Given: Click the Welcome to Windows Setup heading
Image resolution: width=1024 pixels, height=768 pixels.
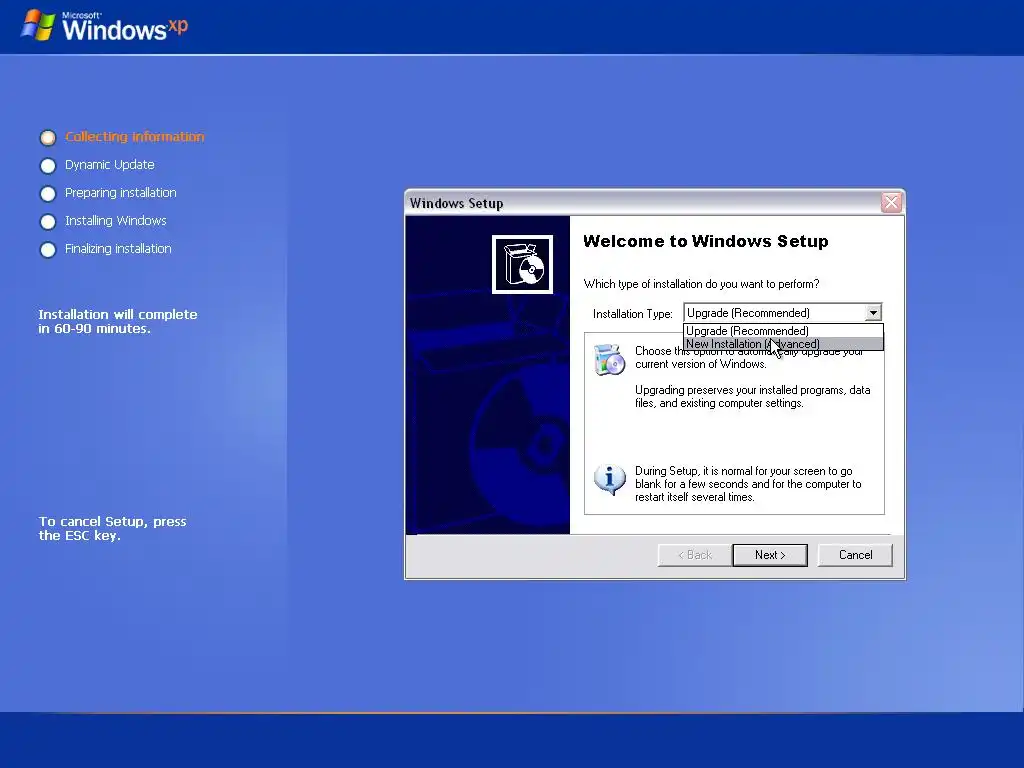Looking at the screenshot, I should click(706, 241).
